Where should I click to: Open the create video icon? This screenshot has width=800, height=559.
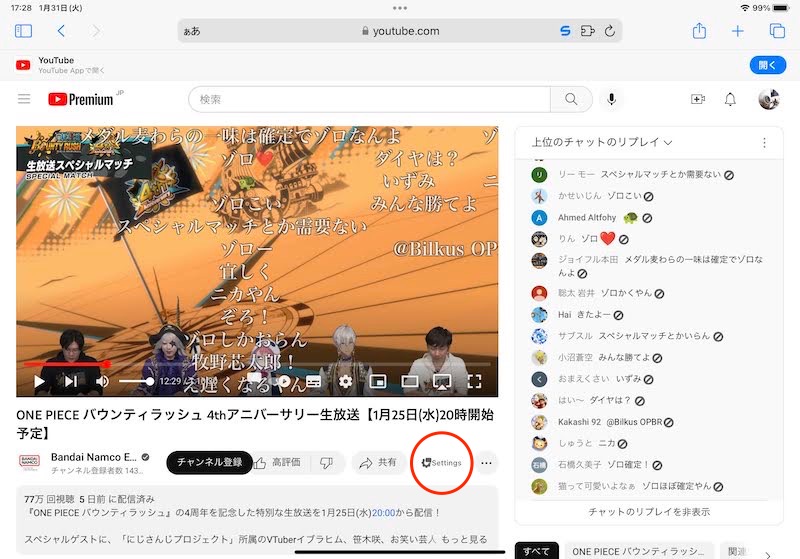(x=698, y=99)
